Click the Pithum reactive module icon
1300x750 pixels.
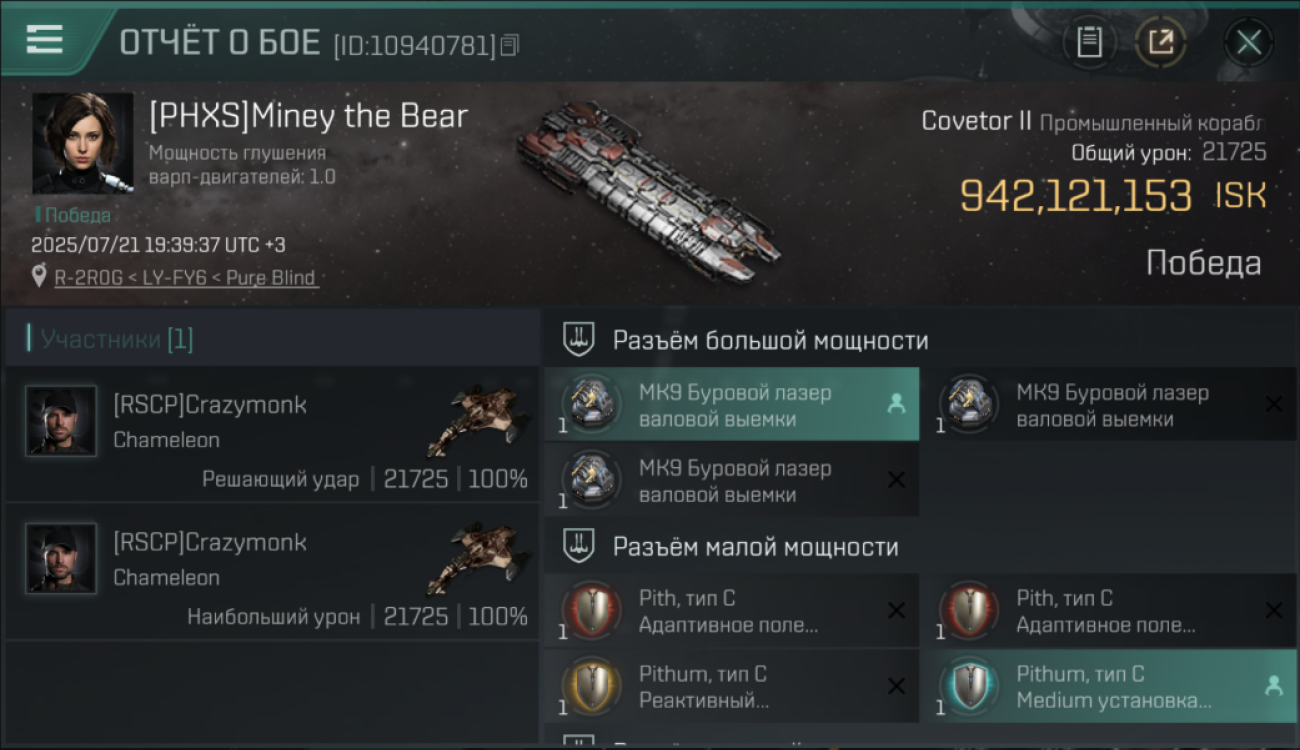point(590,686)
